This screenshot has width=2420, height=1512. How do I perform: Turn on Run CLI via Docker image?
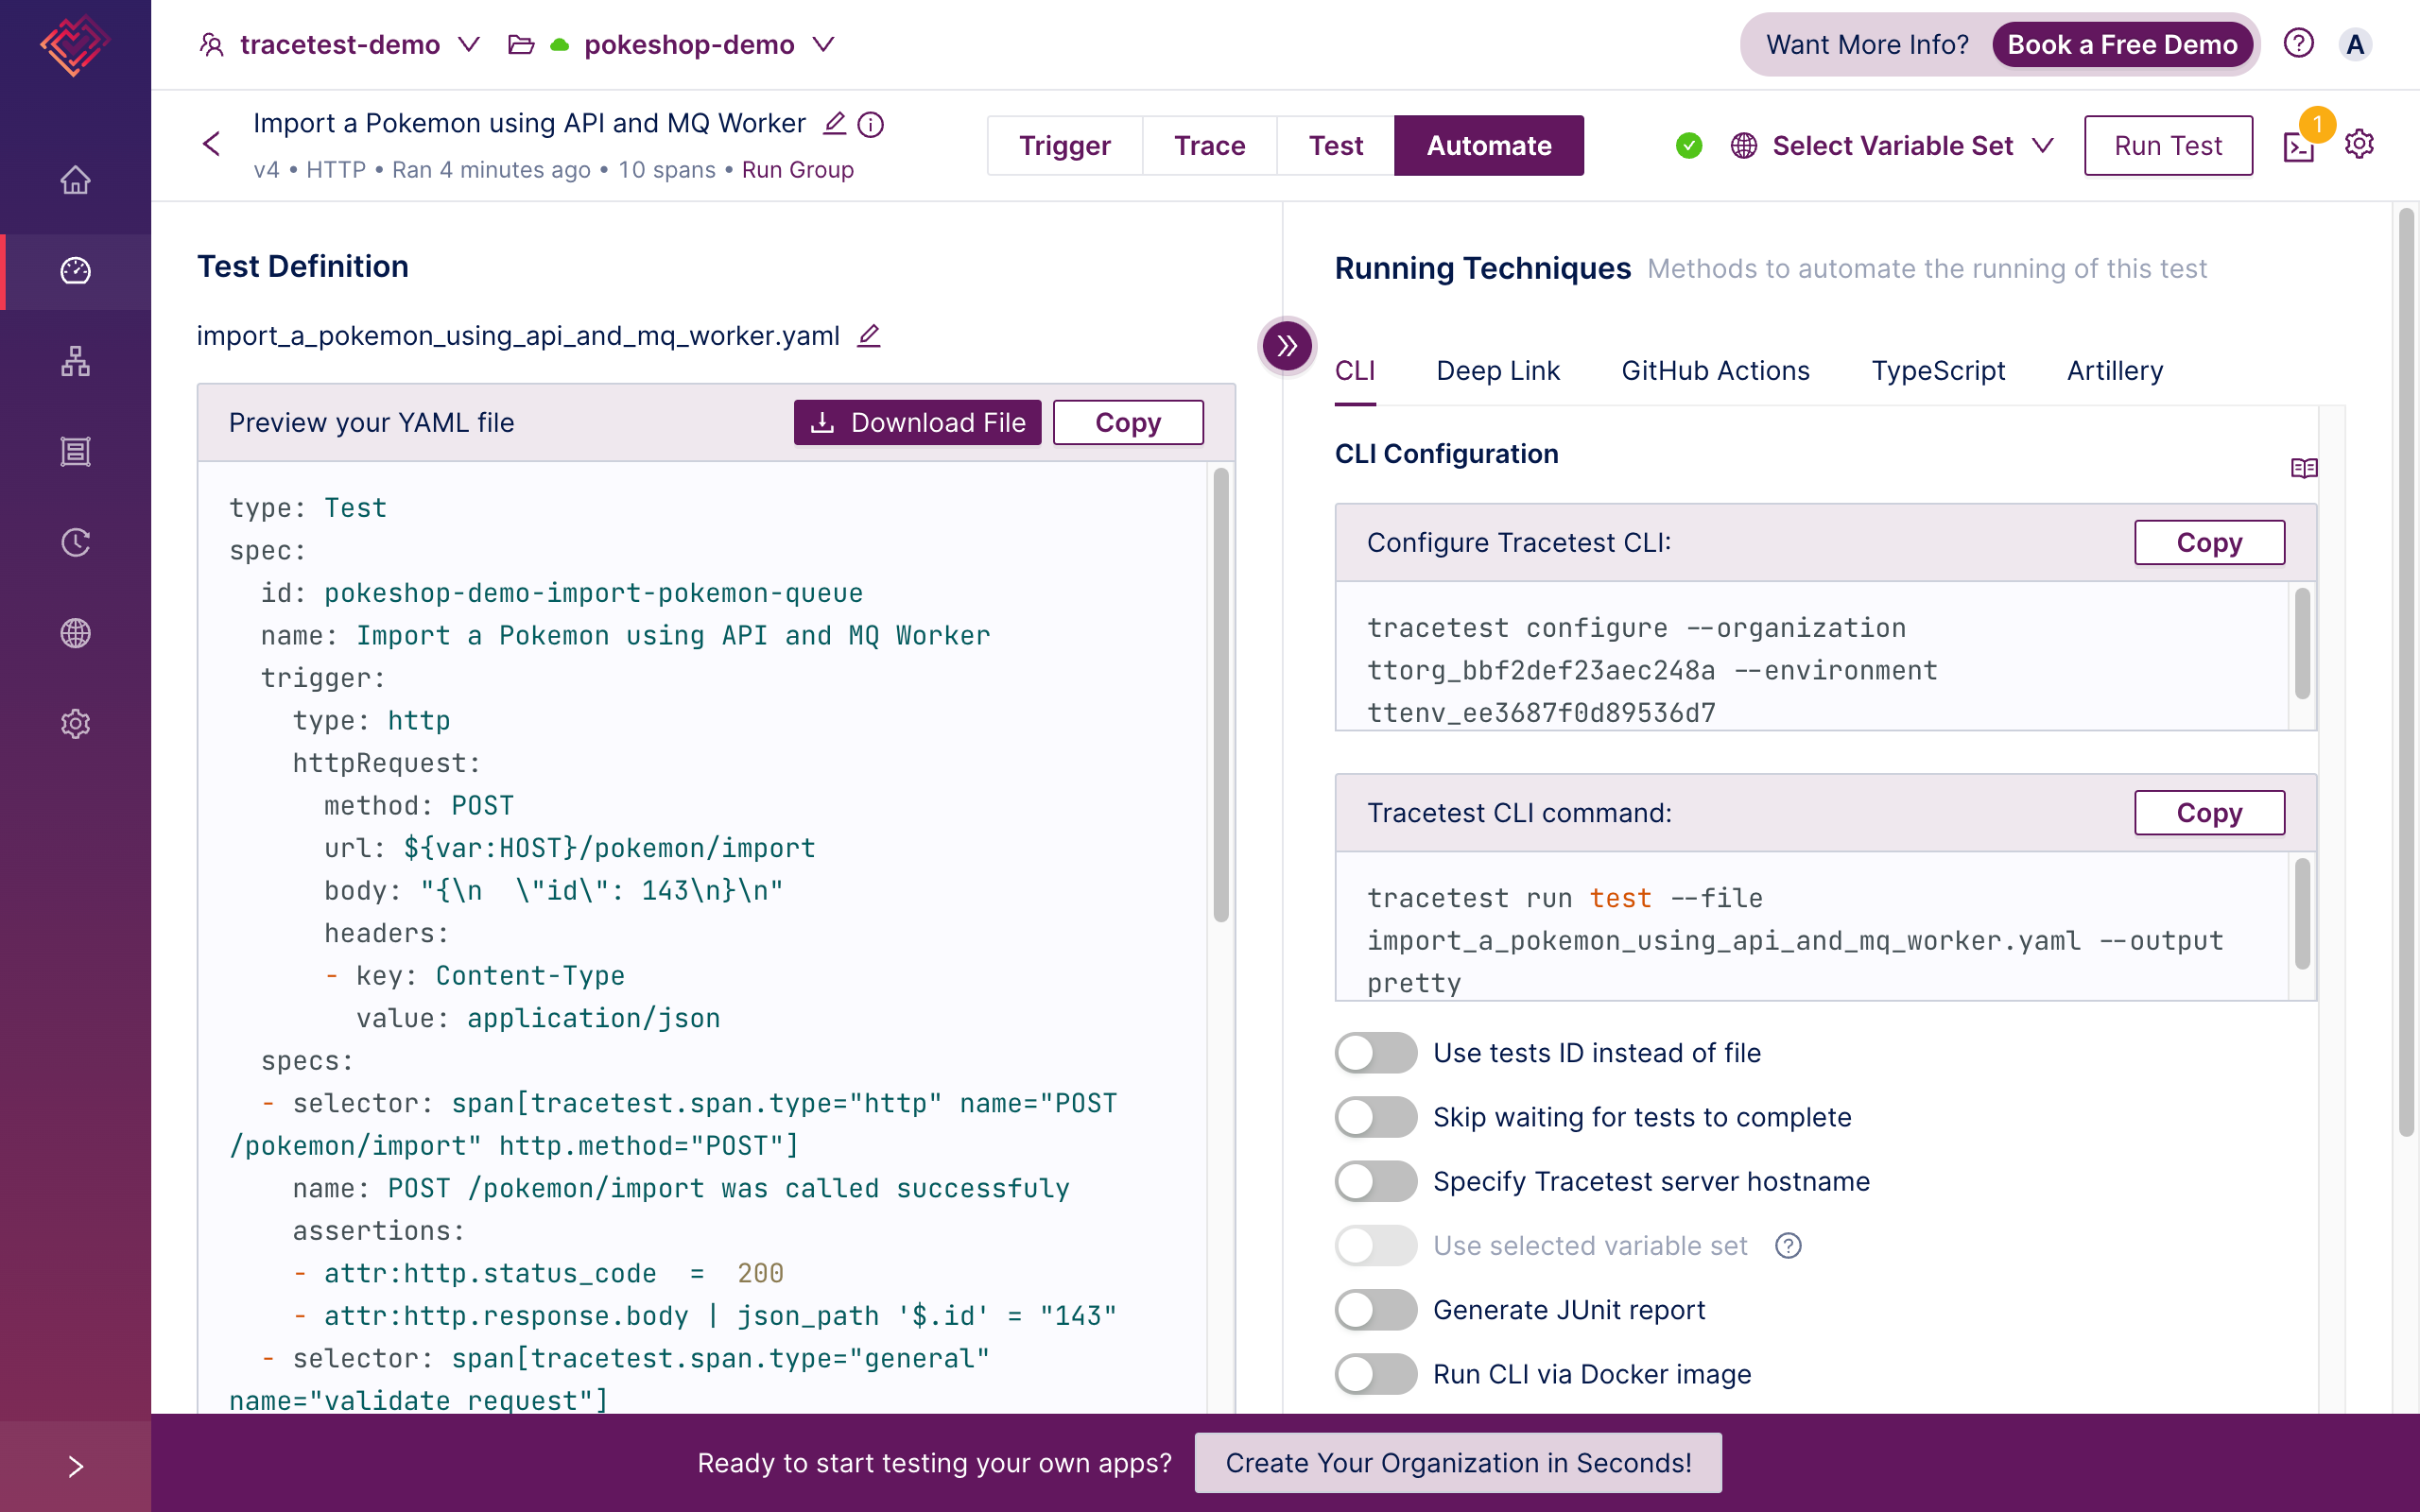(x=1375, y=1374)
